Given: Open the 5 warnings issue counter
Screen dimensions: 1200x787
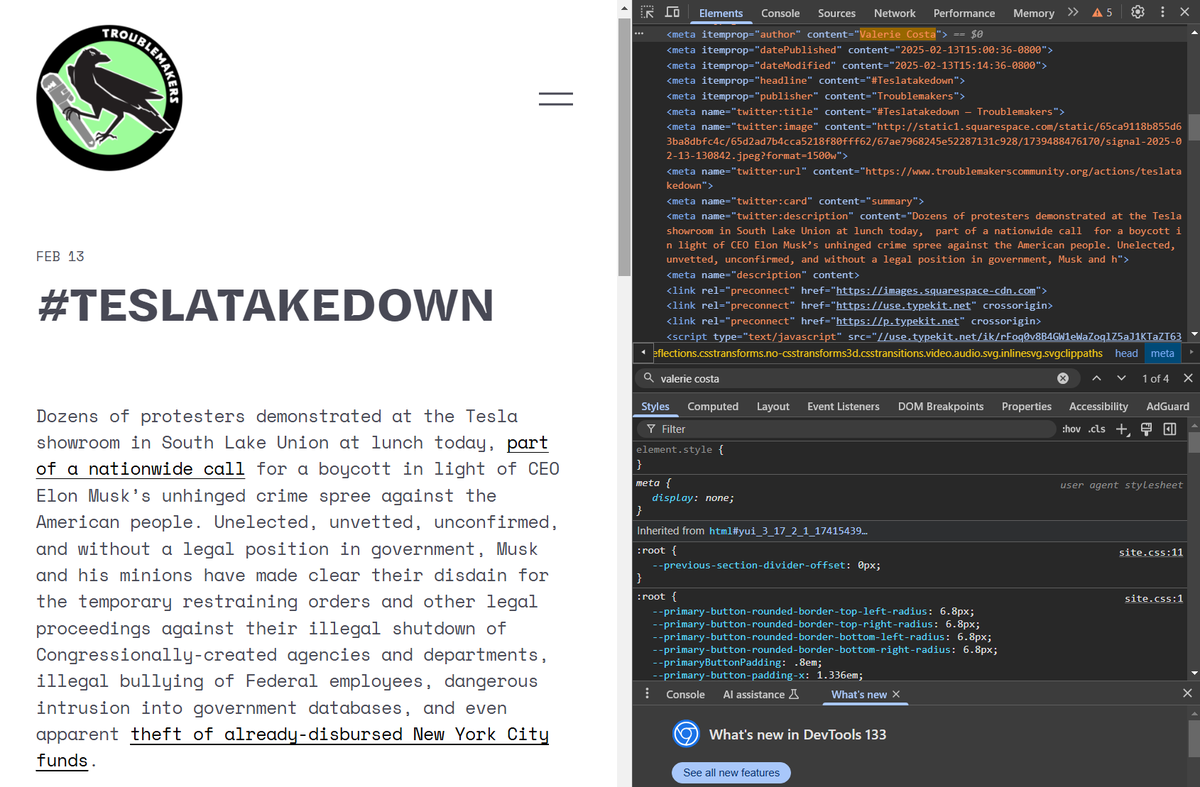Looking at the screenshot, I should [1102, 12].
